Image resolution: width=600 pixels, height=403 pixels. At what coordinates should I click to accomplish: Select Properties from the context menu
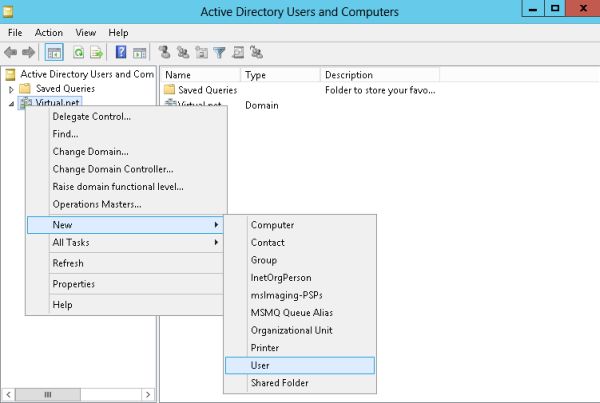tap(73, 284)
